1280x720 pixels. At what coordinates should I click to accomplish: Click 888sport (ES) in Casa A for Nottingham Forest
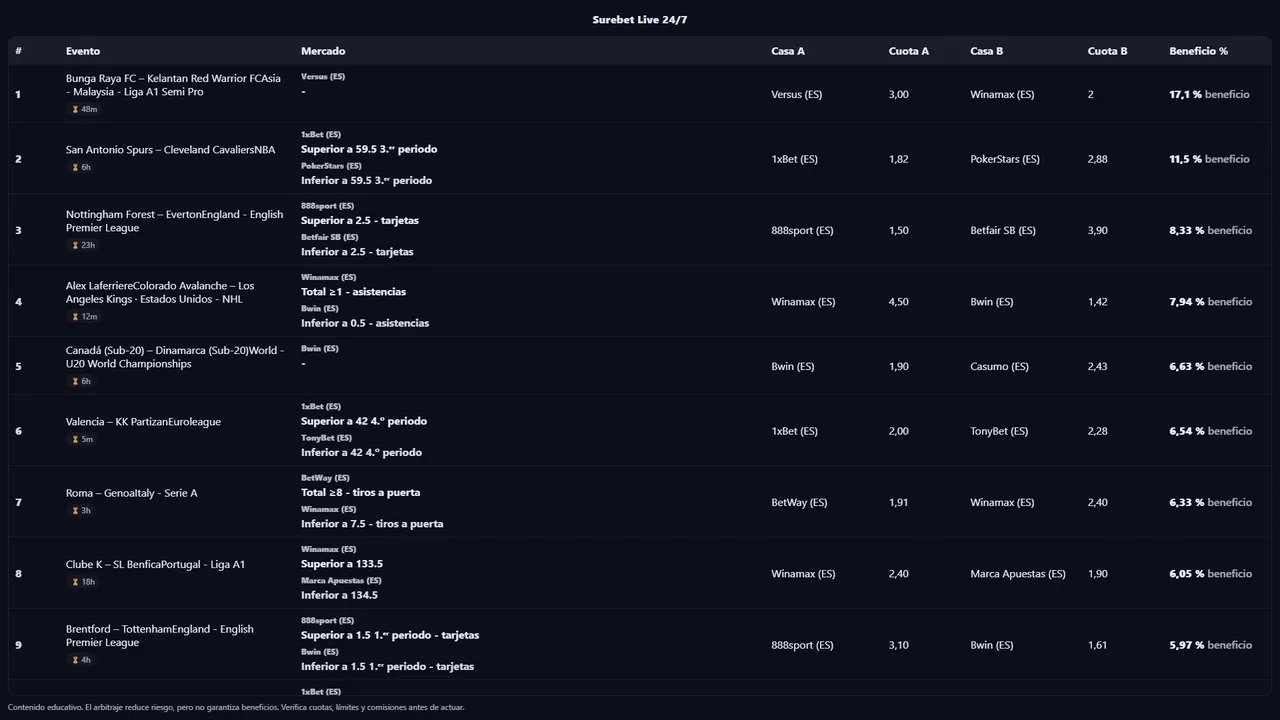pos(802,230)
